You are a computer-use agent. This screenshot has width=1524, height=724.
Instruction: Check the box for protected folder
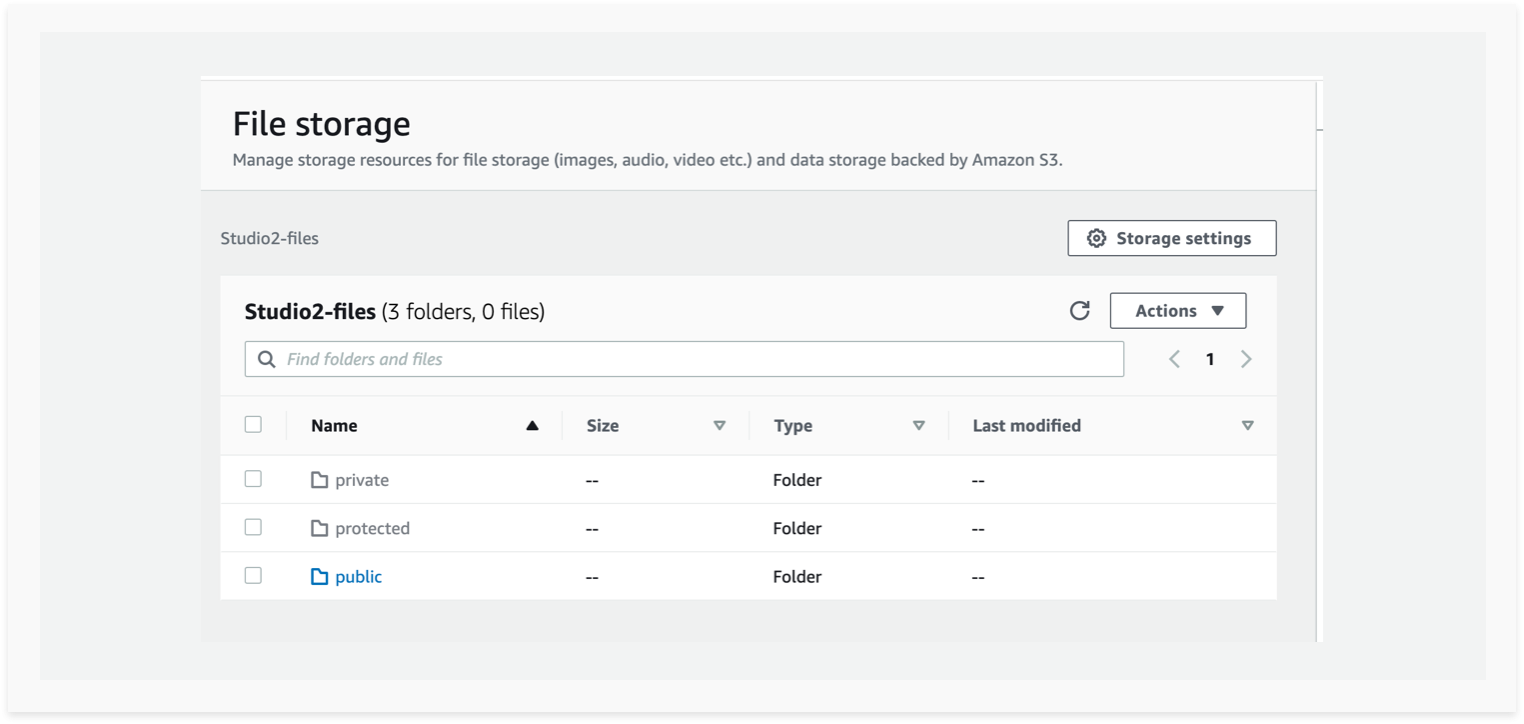pos(253,527)
